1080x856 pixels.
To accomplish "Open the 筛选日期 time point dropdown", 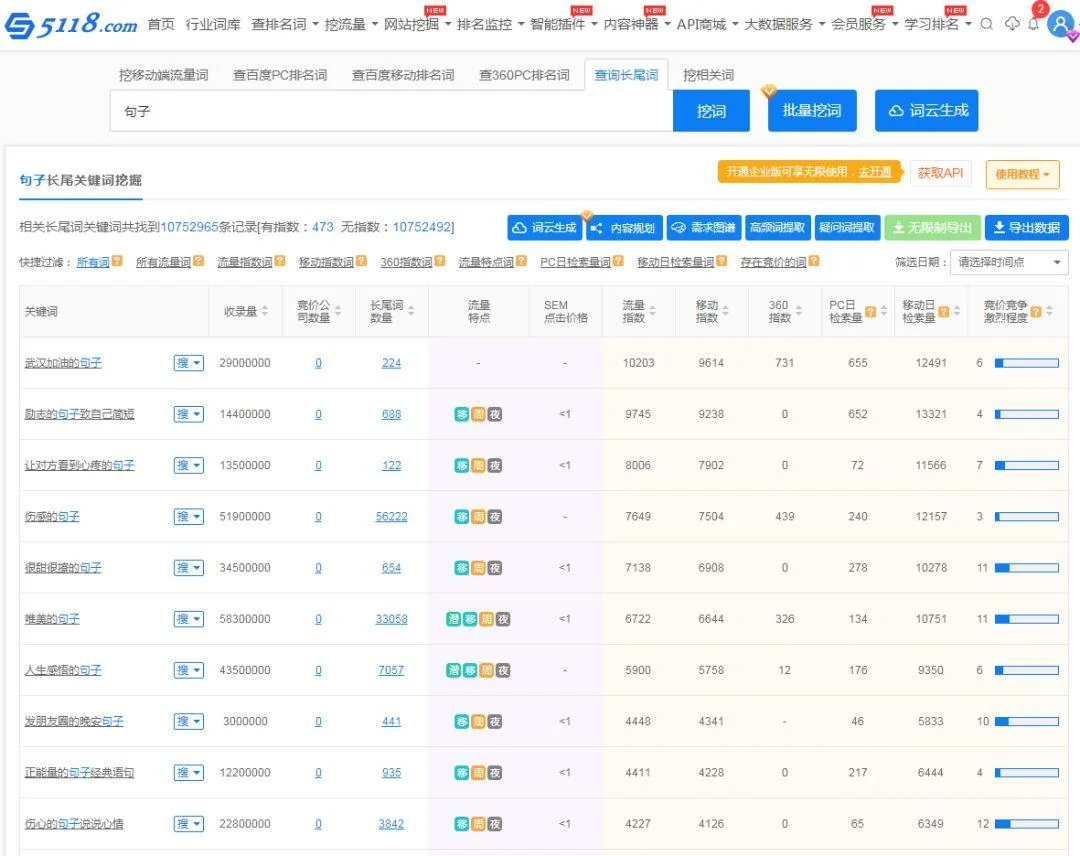I will (1009, 262).
